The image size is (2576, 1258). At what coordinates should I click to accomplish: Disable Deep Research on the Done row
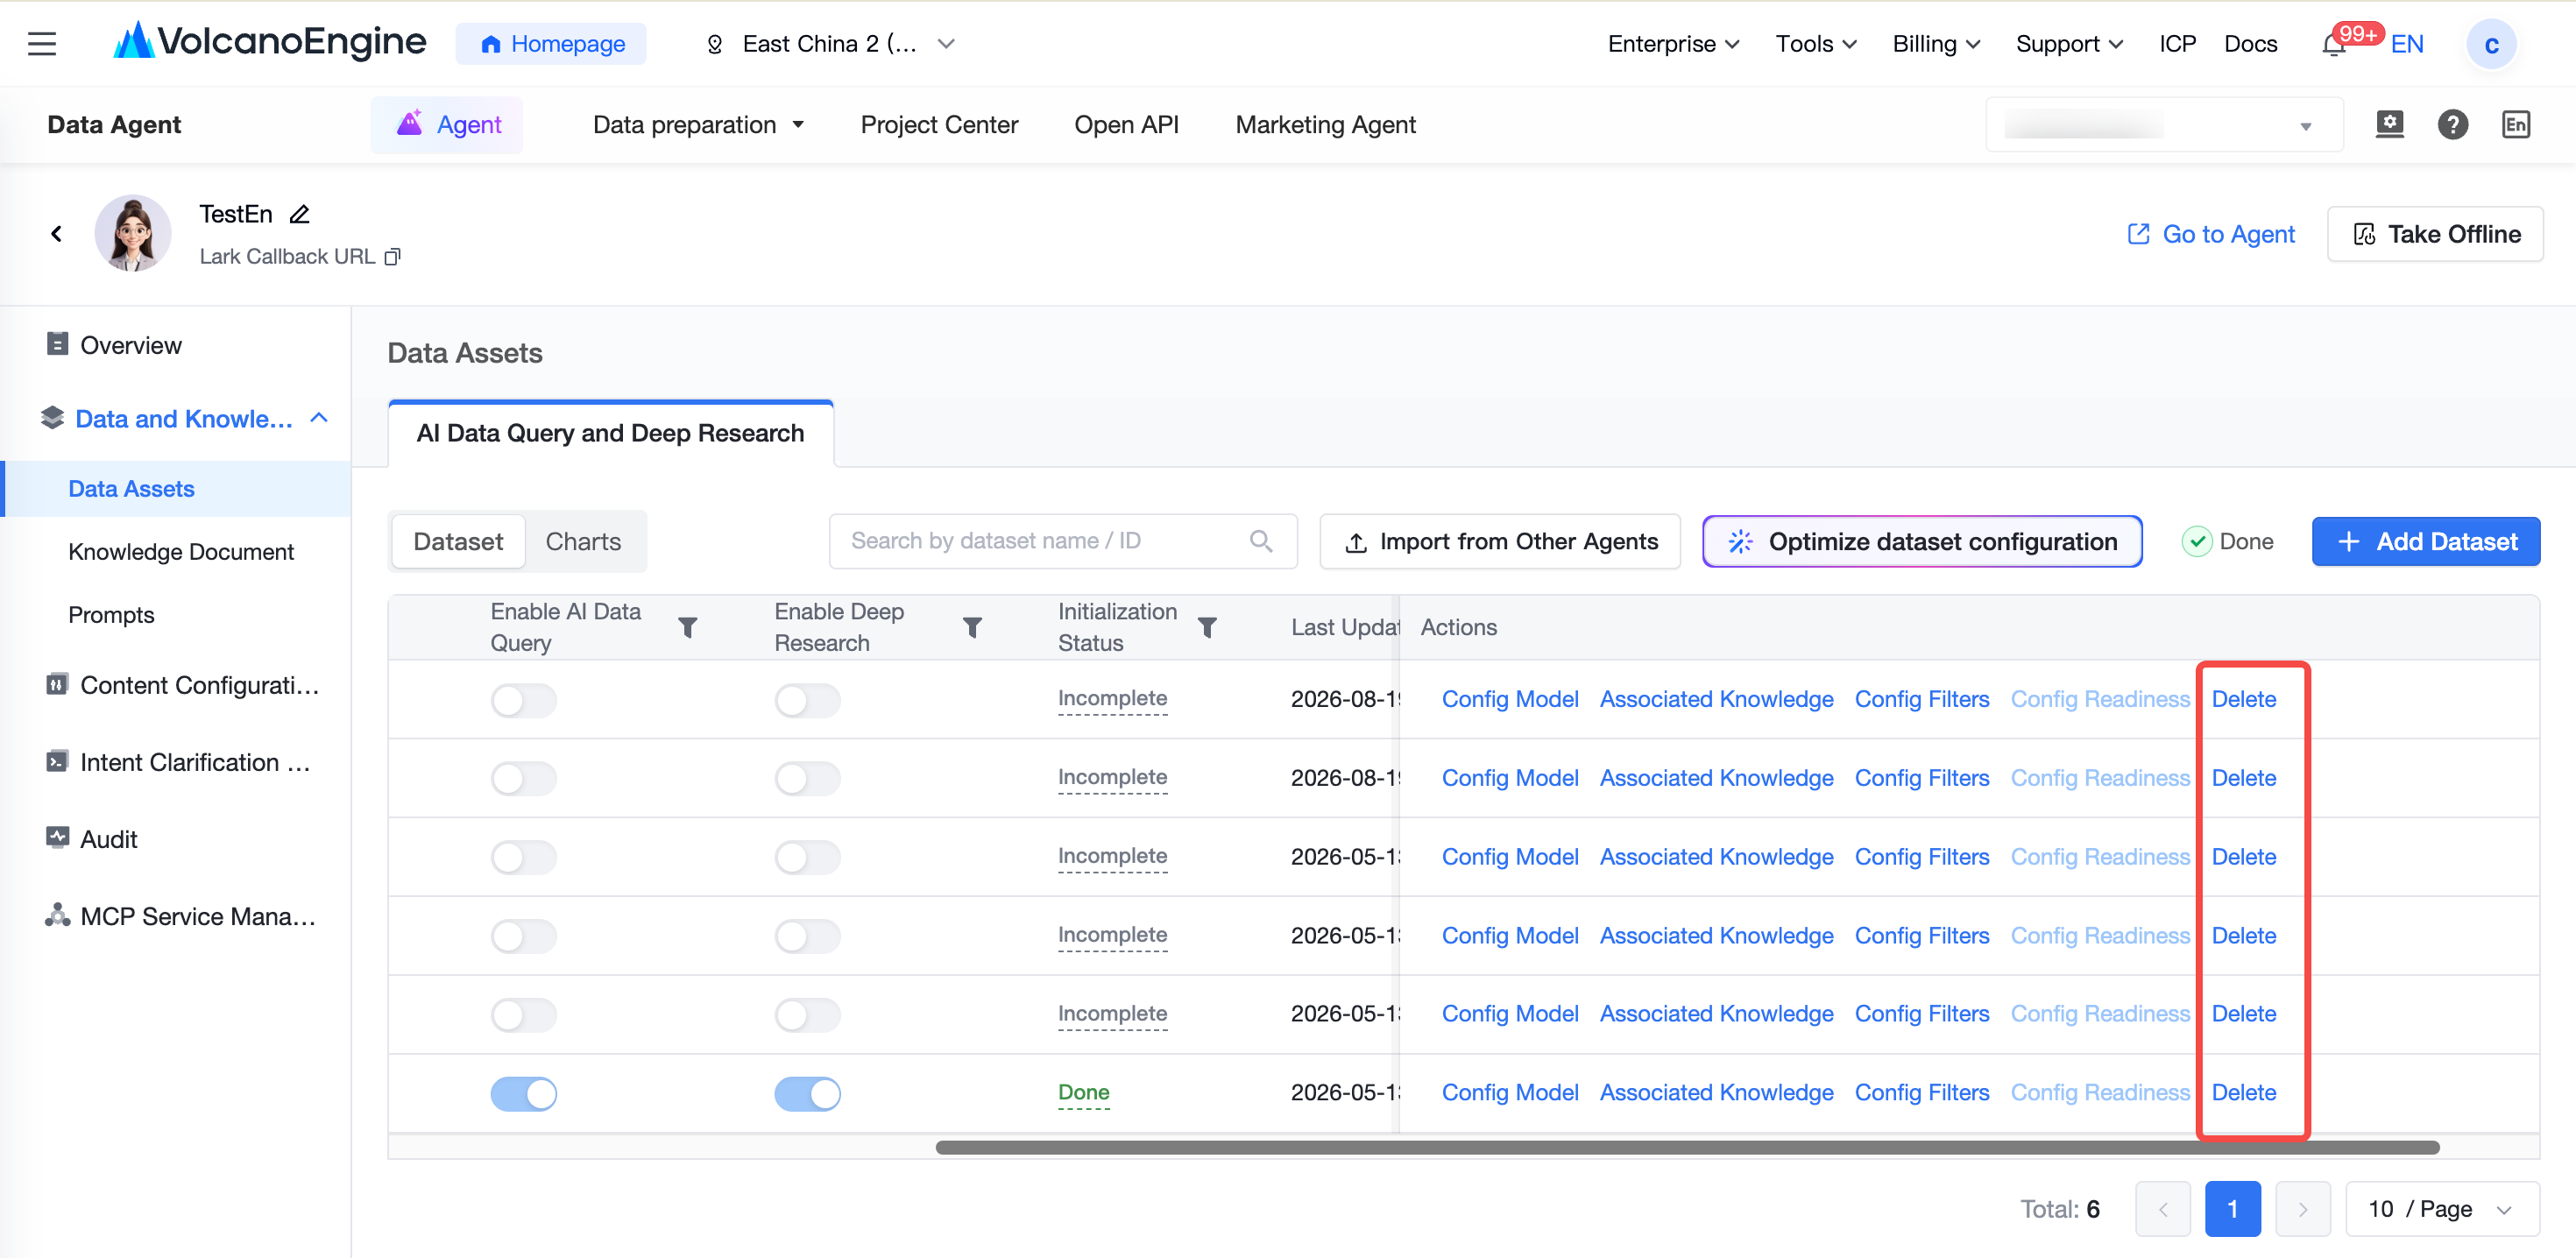pos(807,1093)
